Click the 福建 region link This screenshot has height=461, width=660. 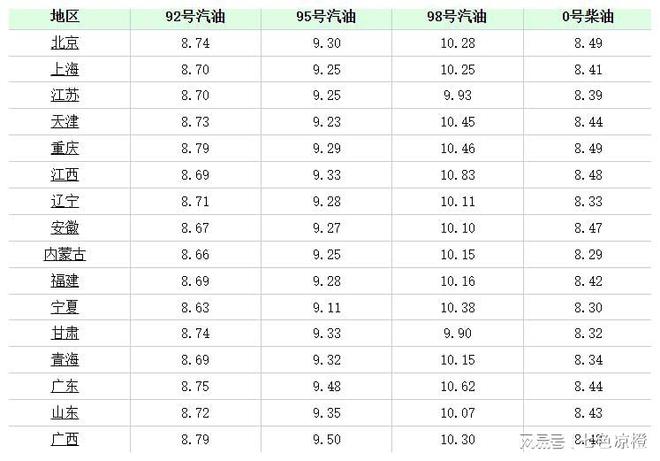click(x=65, y=280)
